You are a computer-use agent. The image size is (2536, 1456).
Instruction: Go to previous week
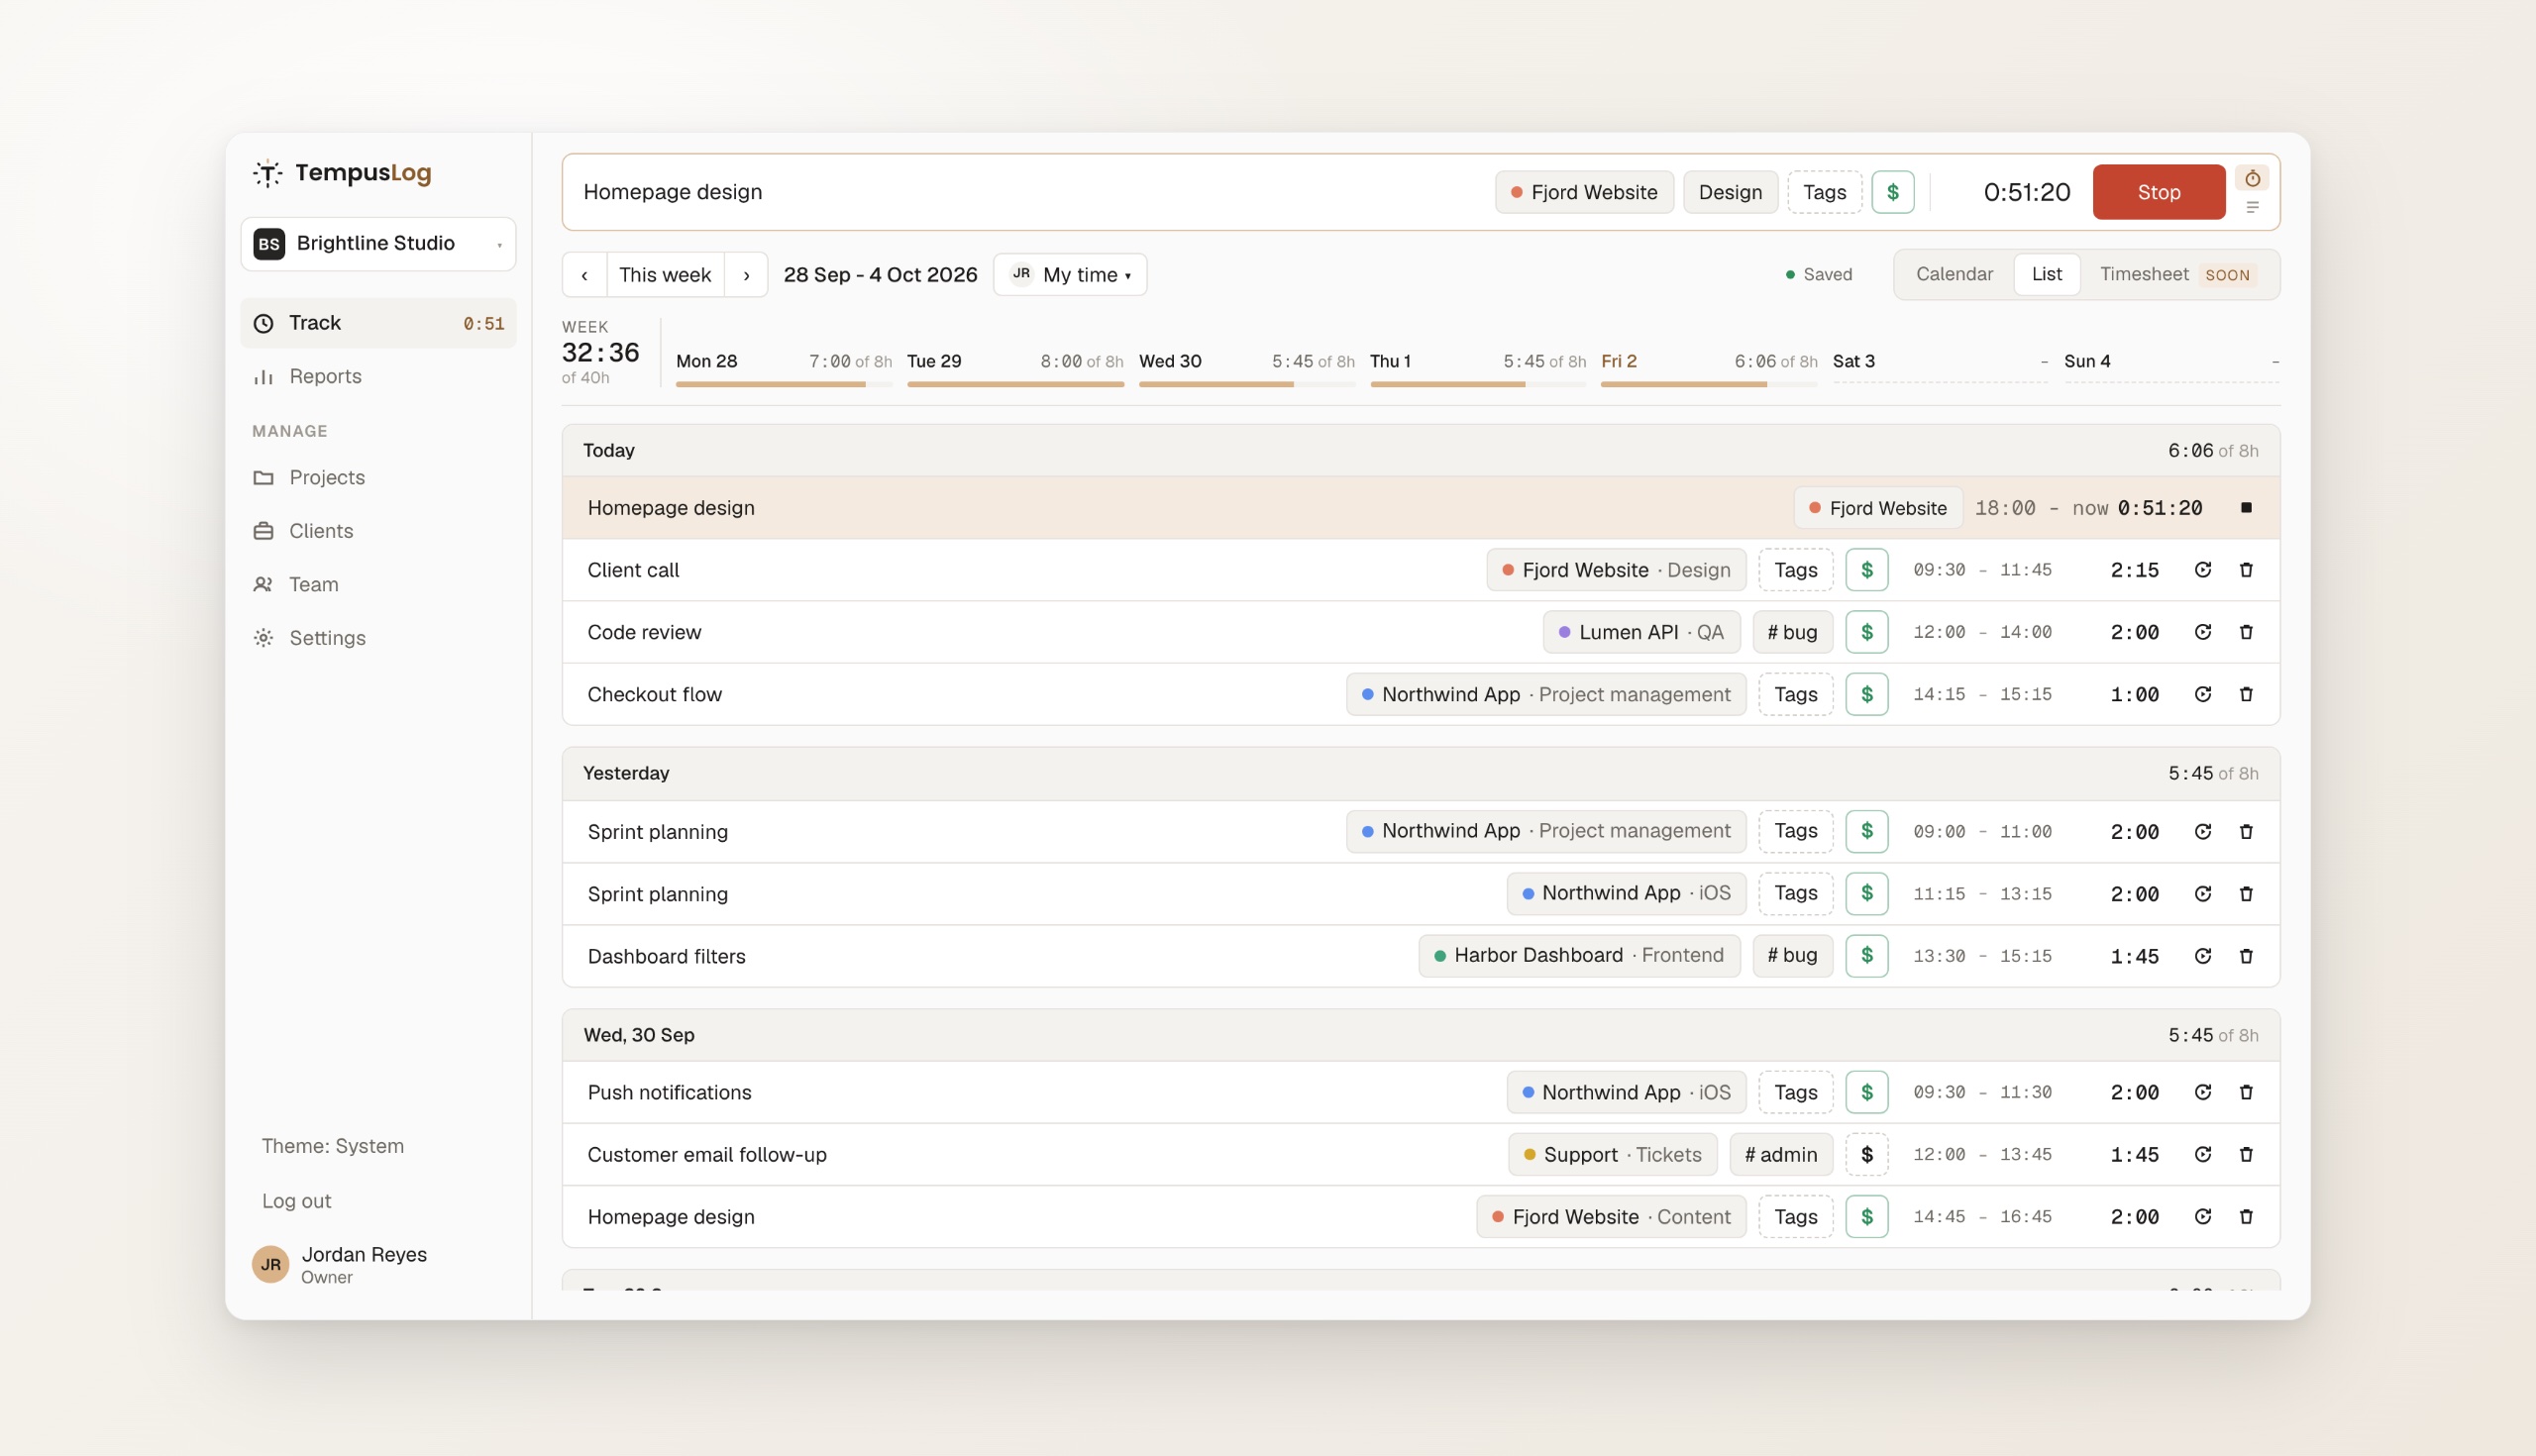tap(584, 275)
